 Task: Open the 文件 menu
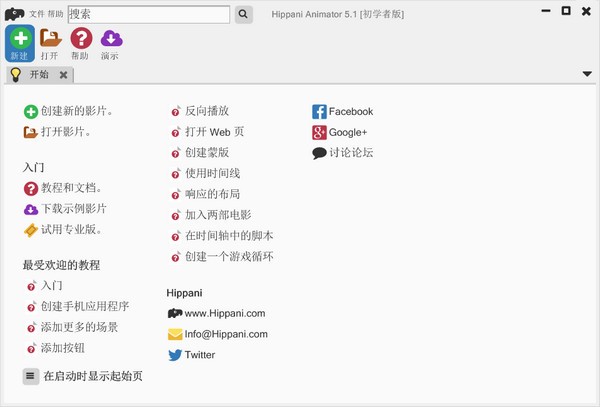coord(37,14)
